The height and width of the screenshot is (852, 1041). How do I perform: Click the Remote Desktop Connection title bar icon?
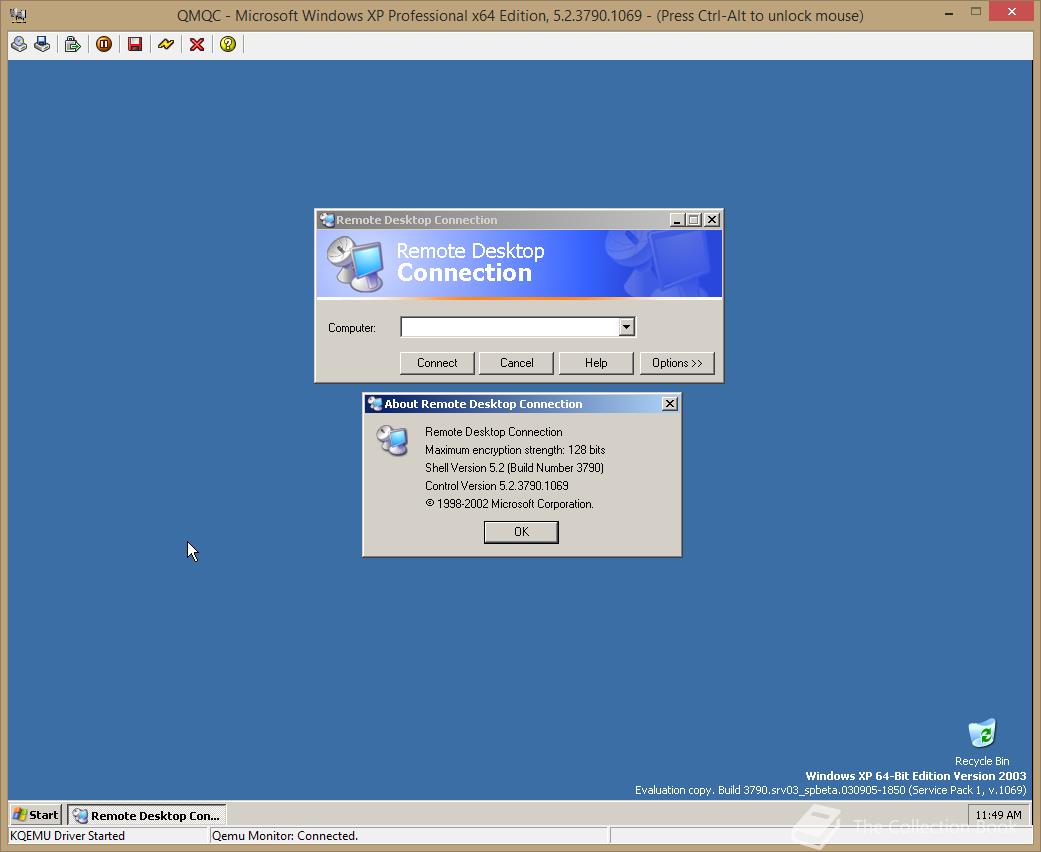327,220
